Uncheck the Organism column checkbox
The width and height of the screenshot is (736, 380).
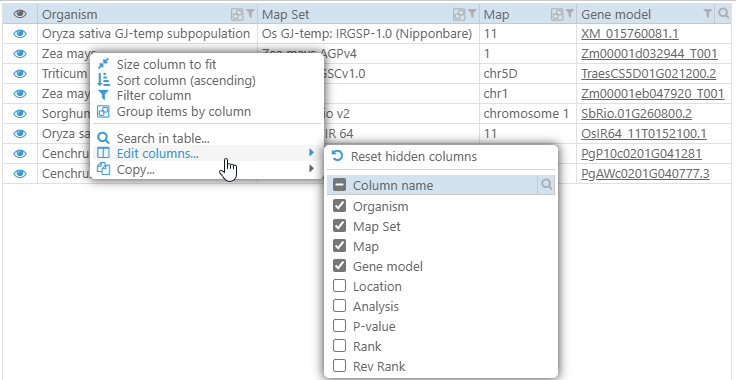(x=339, y=206)
